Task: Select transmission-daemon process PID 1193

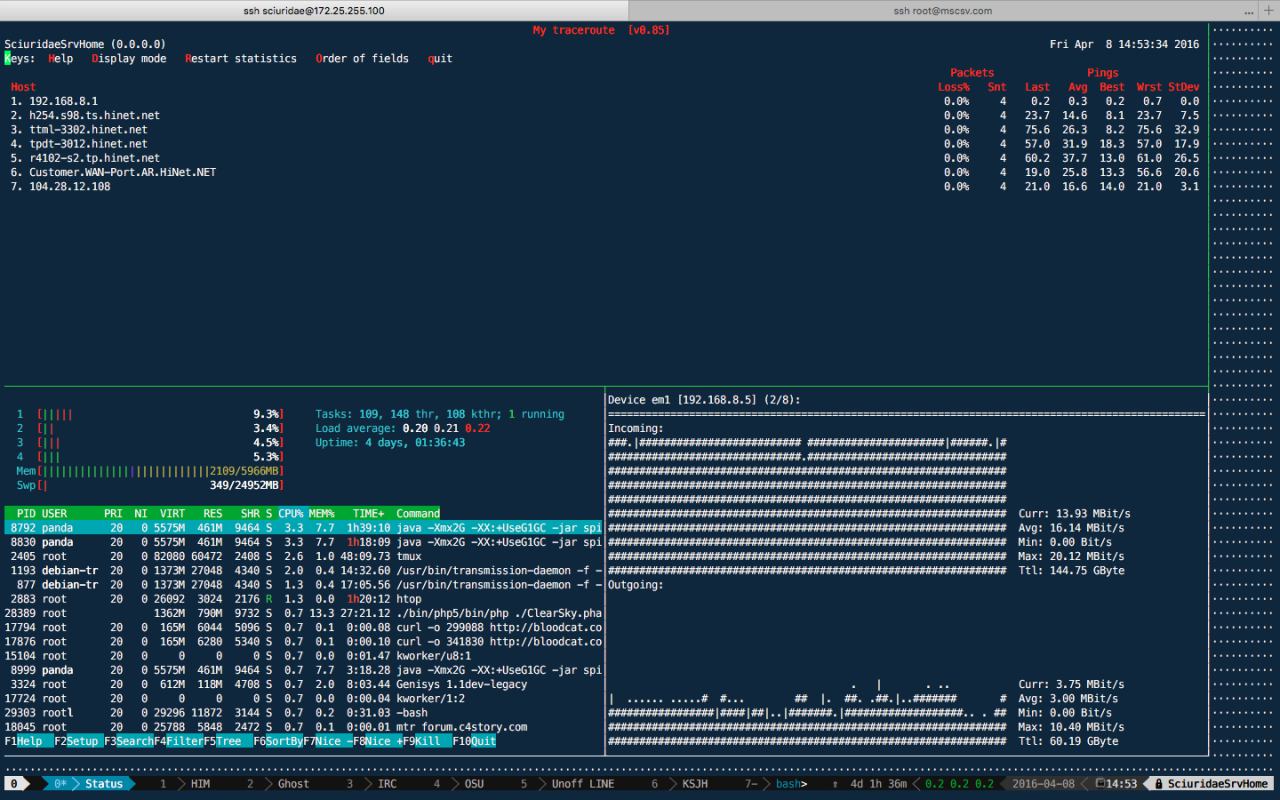Action: pos(303,570)
